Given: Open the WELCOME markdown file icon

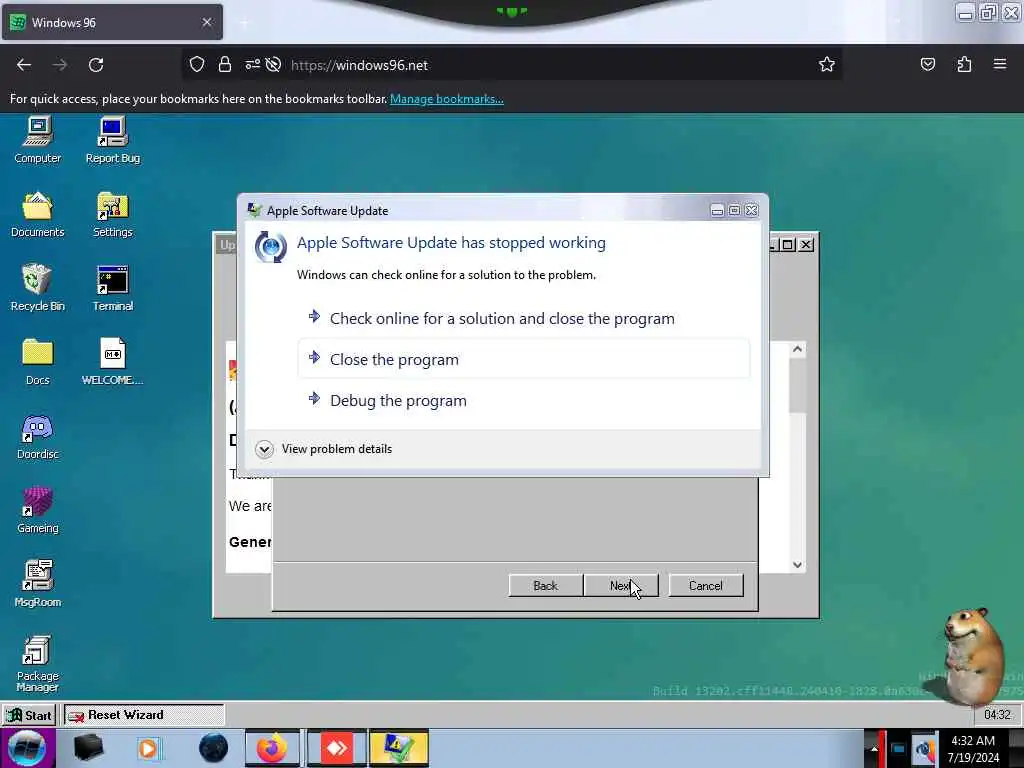Looking at the screenshot, I should (112, 362).
